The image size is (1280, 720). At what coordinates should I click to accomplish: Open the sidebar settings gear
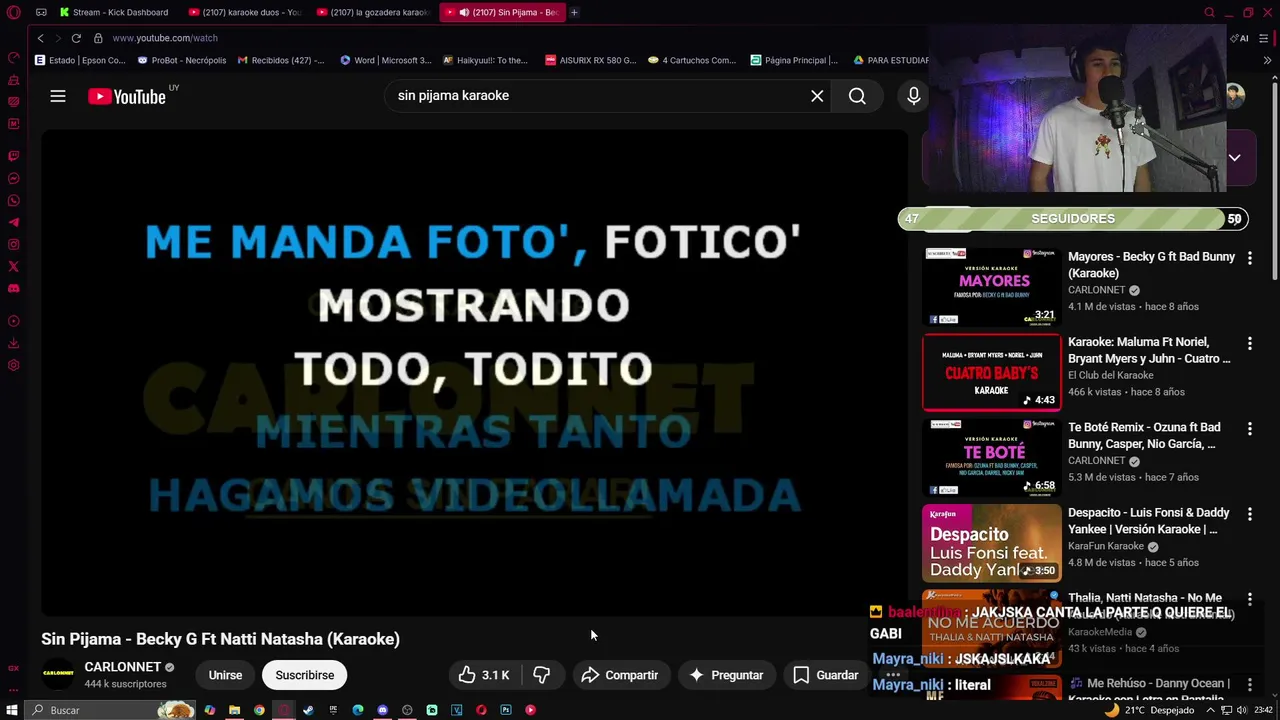[14, 365]
